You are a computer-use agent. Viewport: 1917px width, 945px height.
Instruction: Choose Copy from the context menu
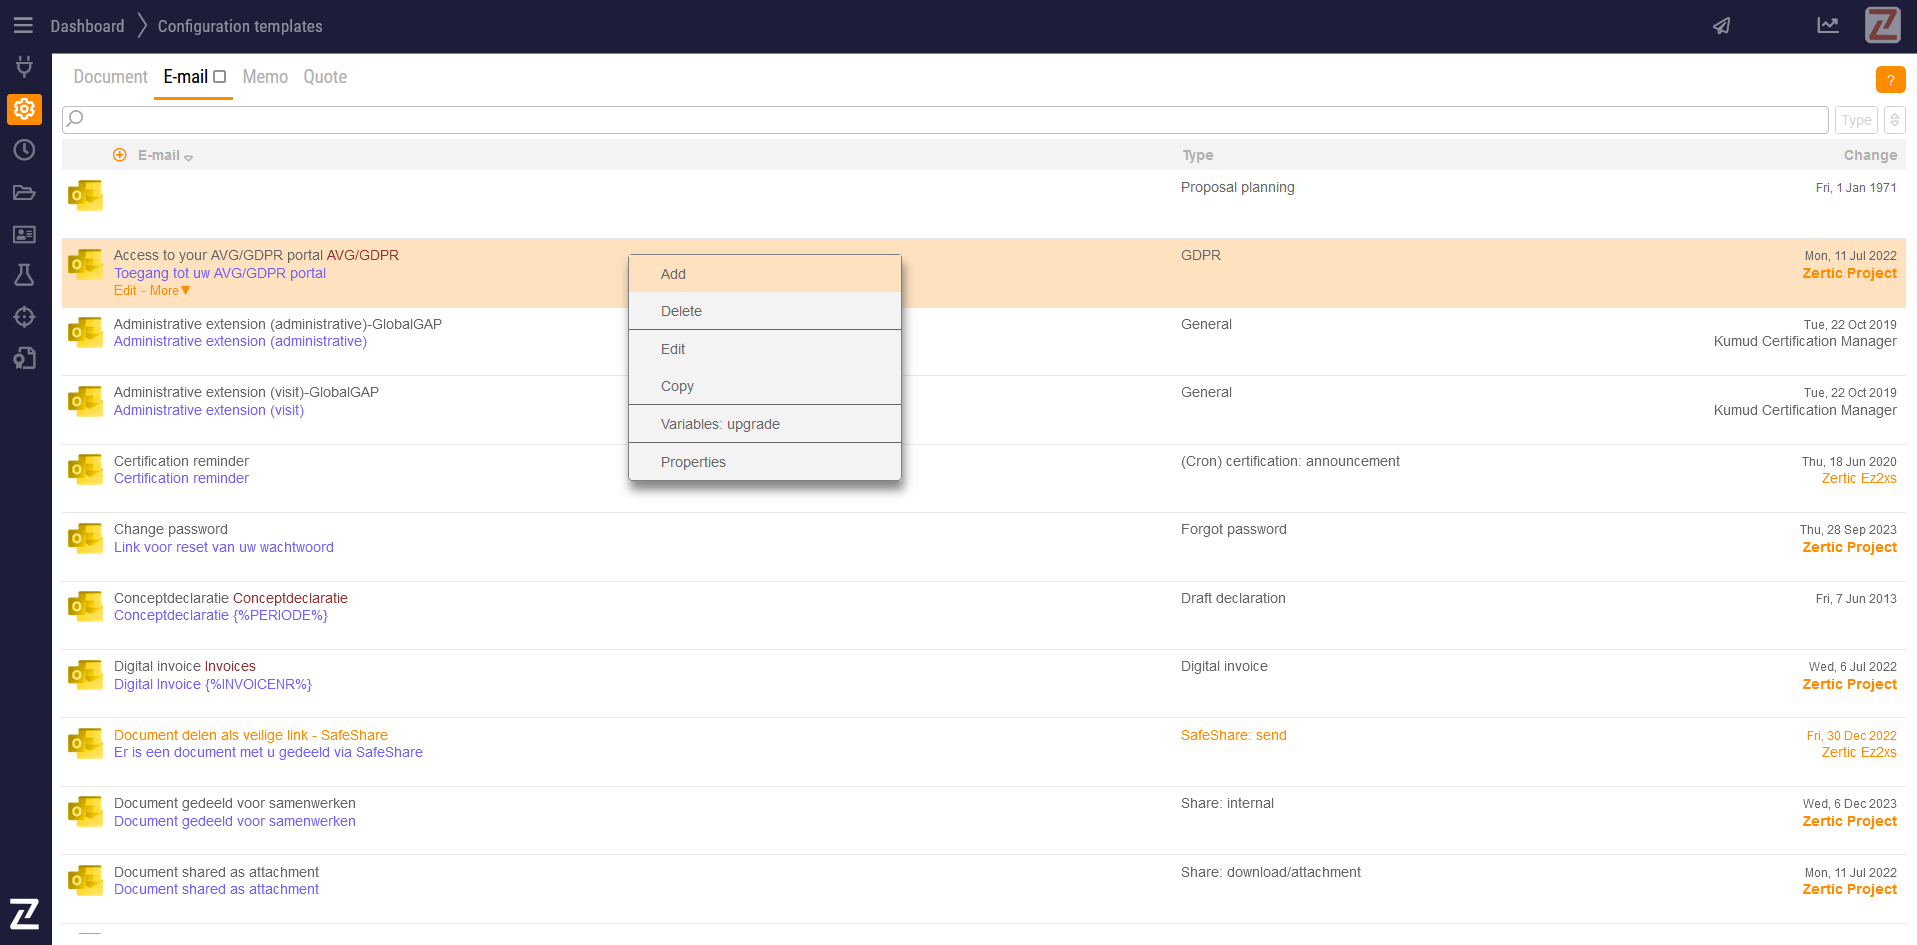click(677, 386)
